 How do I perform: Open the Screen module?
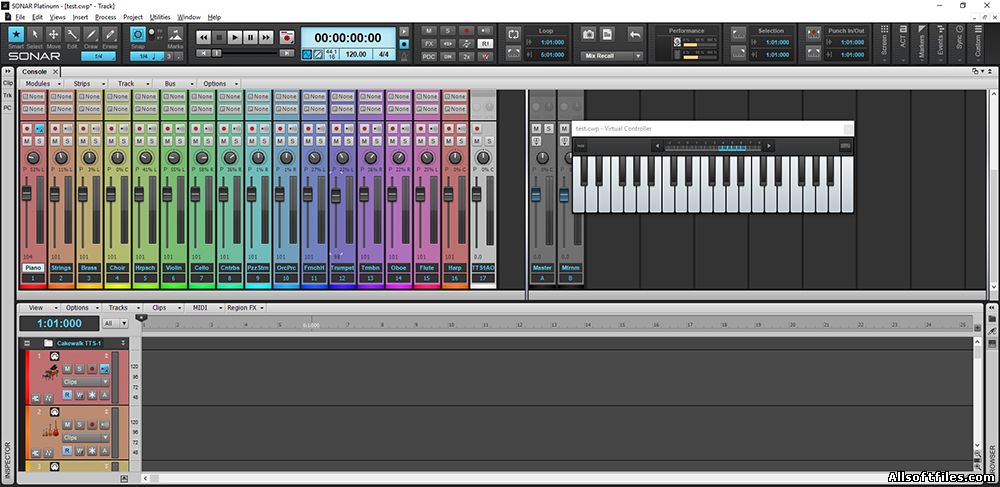click(x=884, y=43)
